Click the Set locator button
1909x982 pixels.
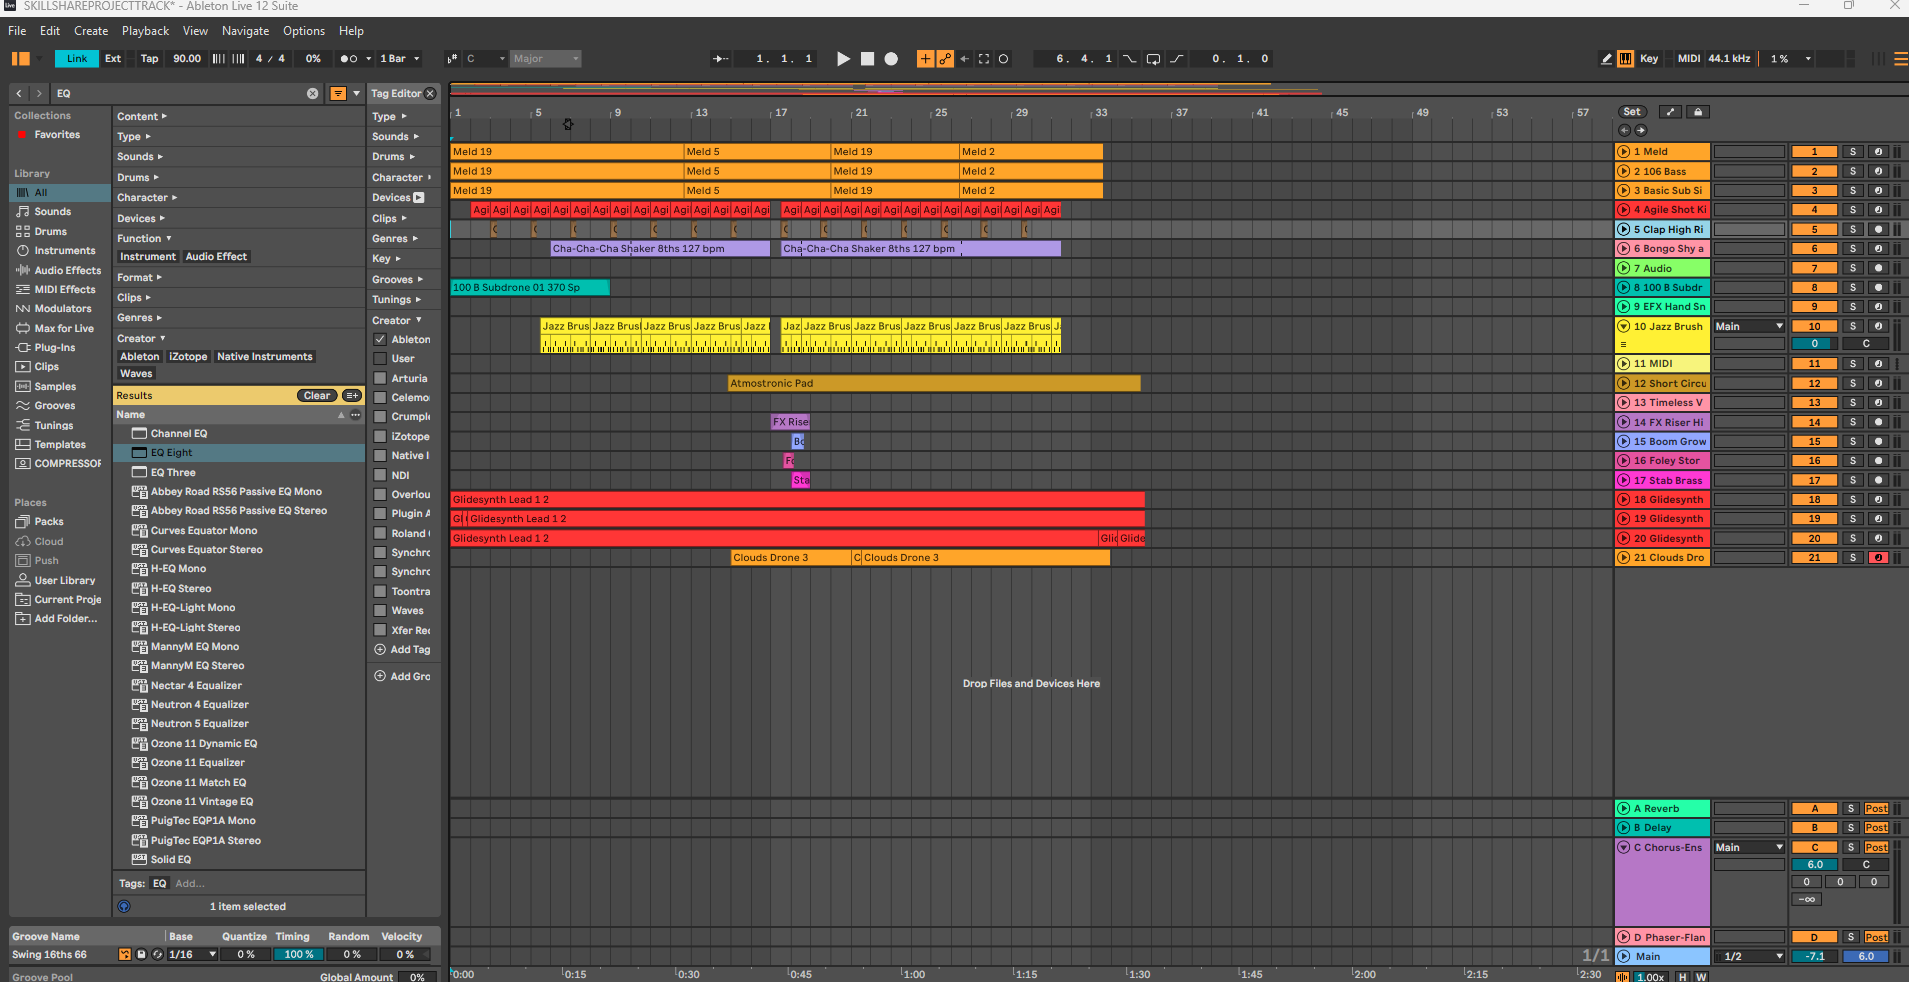1632,112
